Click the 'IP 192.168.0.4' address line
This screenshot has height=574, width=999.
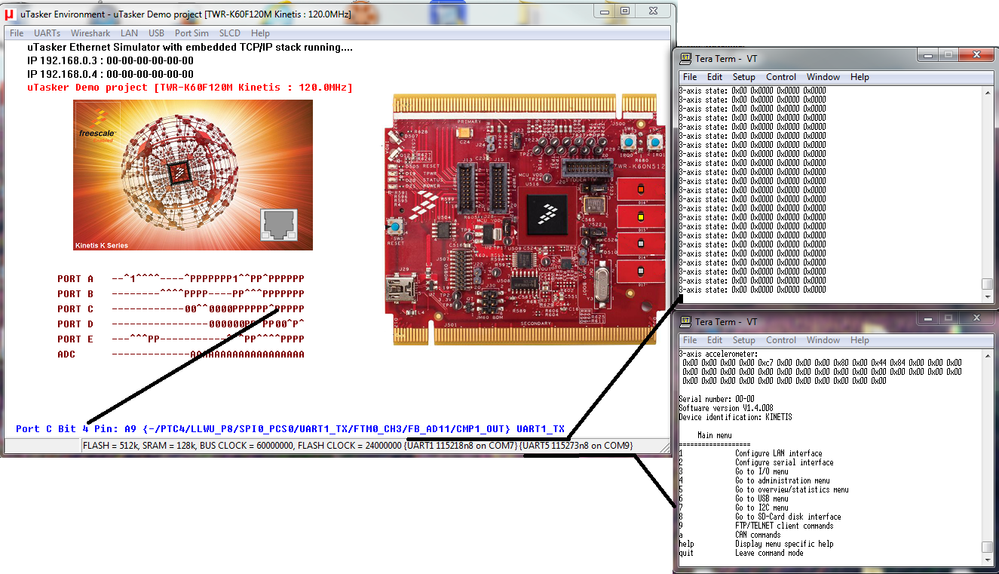click(110, 74)
